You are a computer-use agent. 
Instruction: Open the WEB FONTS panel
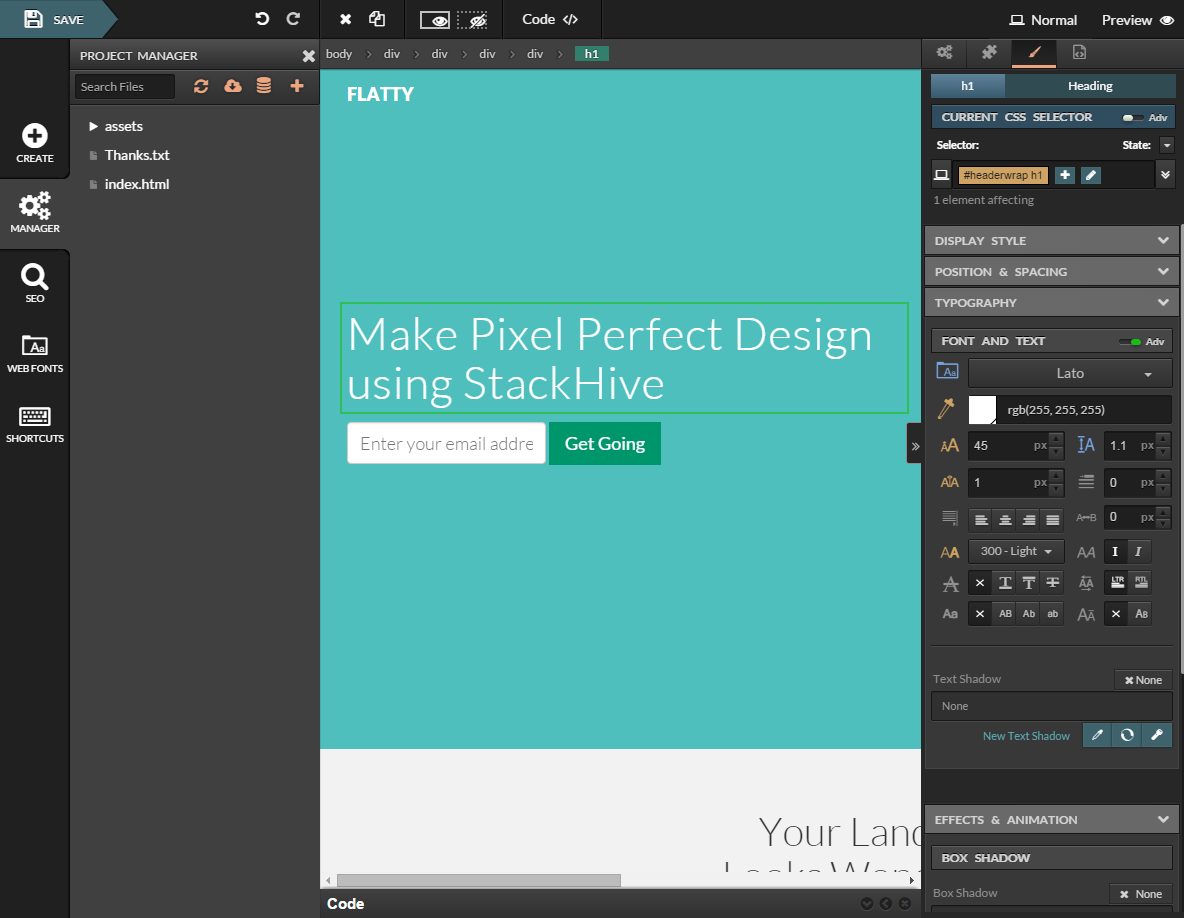click(35, 353)
